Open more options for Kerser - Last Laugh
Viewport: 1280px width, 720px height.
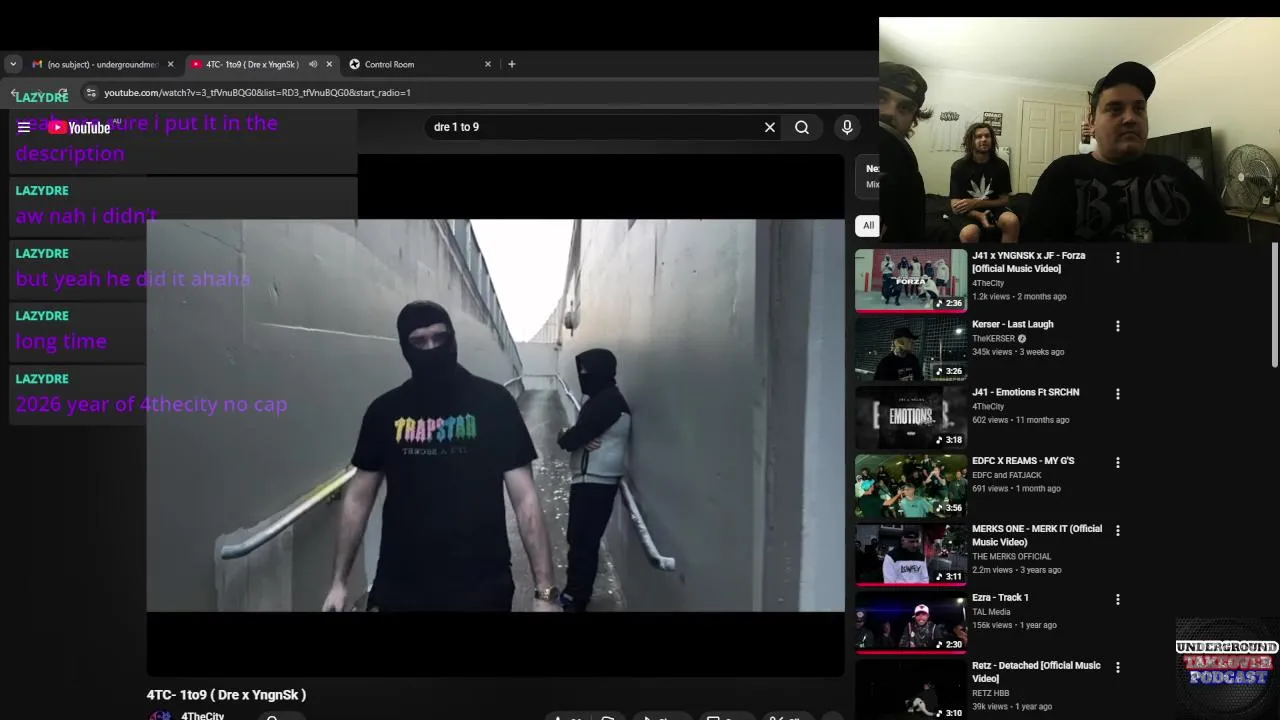1118,326
